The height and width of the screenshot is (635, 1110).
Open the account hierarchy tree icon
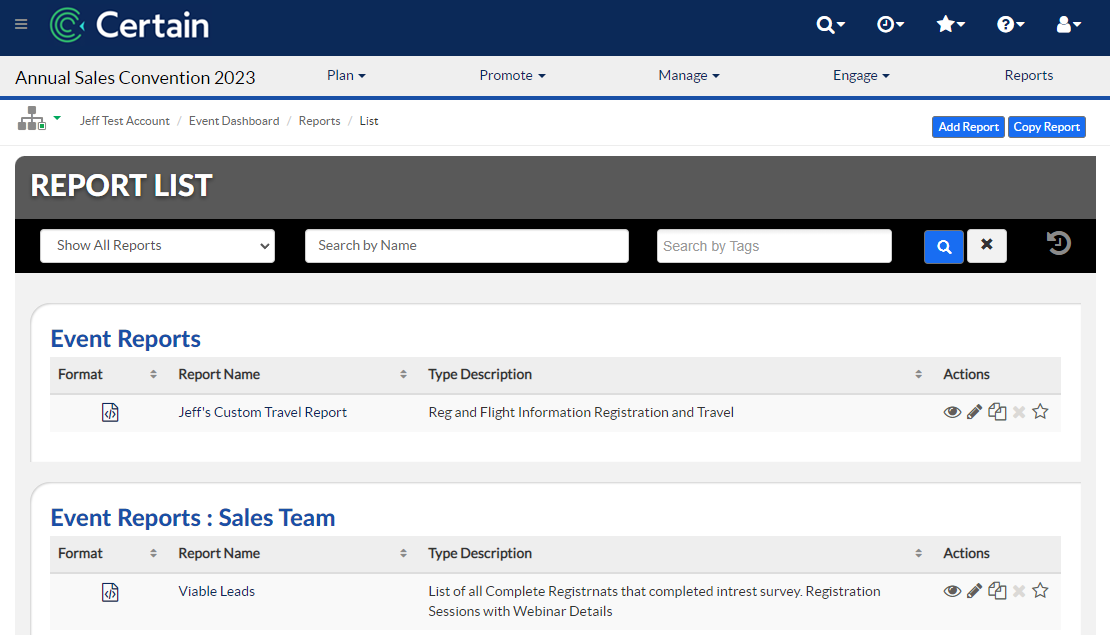tap(32, 118)
